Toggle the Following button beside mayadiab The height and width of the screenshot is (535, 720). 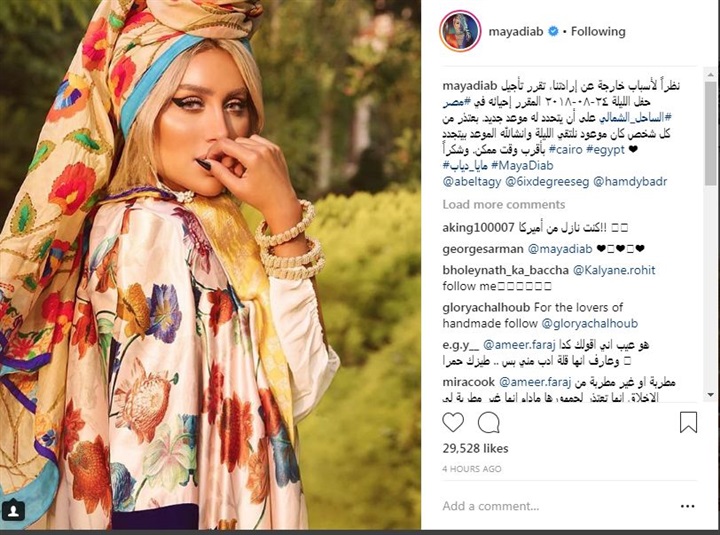[x=598, y=31]
